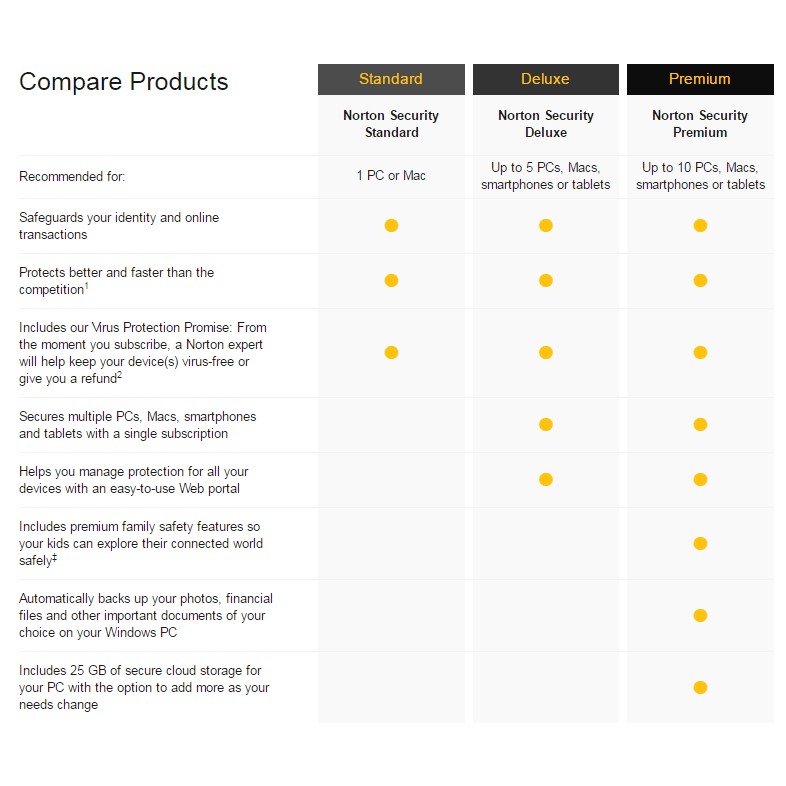Click Premium's dot for protects better and faster
The image size is (786, 786).
pyautogui.click(x=700, y=280)
